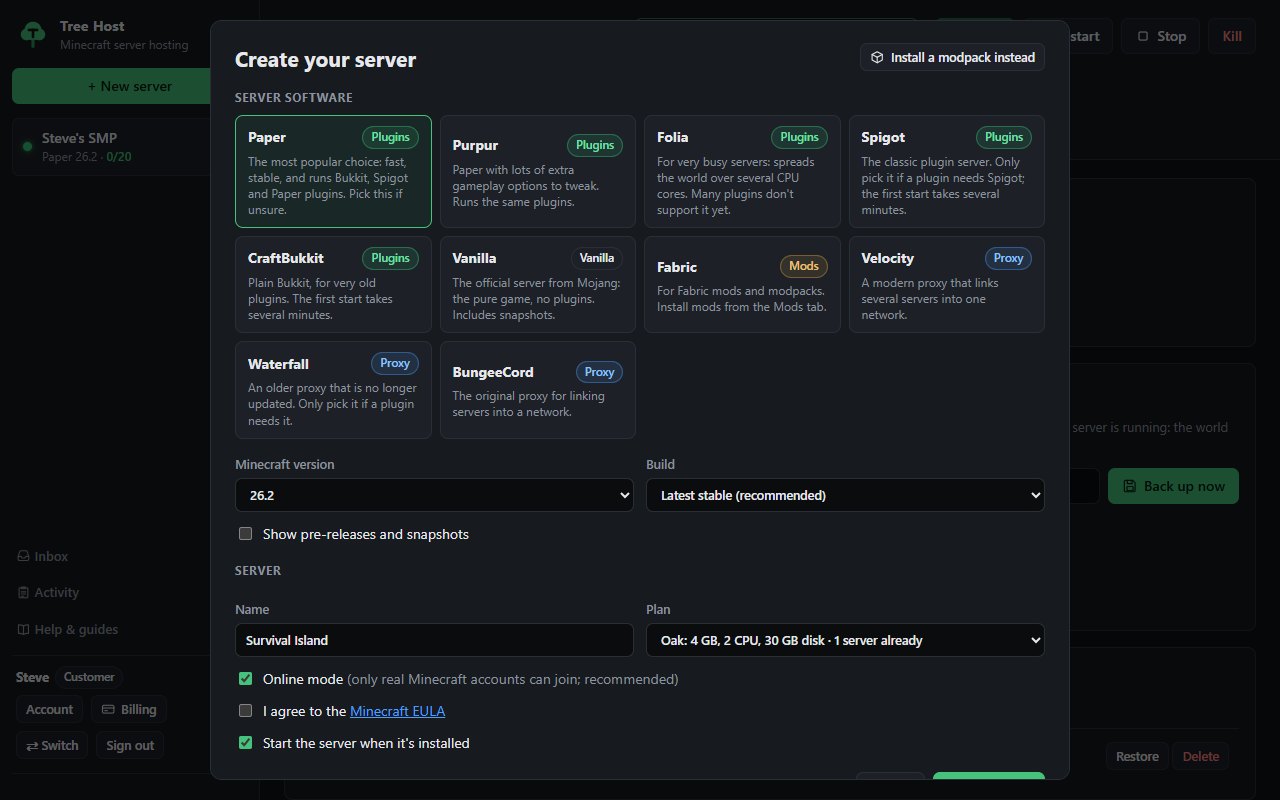Image resolution: width=1280 pixels, height=800 pixels.
Task: Click the red Delete button
Action: pyautogui.click(x=1200, y=756)
